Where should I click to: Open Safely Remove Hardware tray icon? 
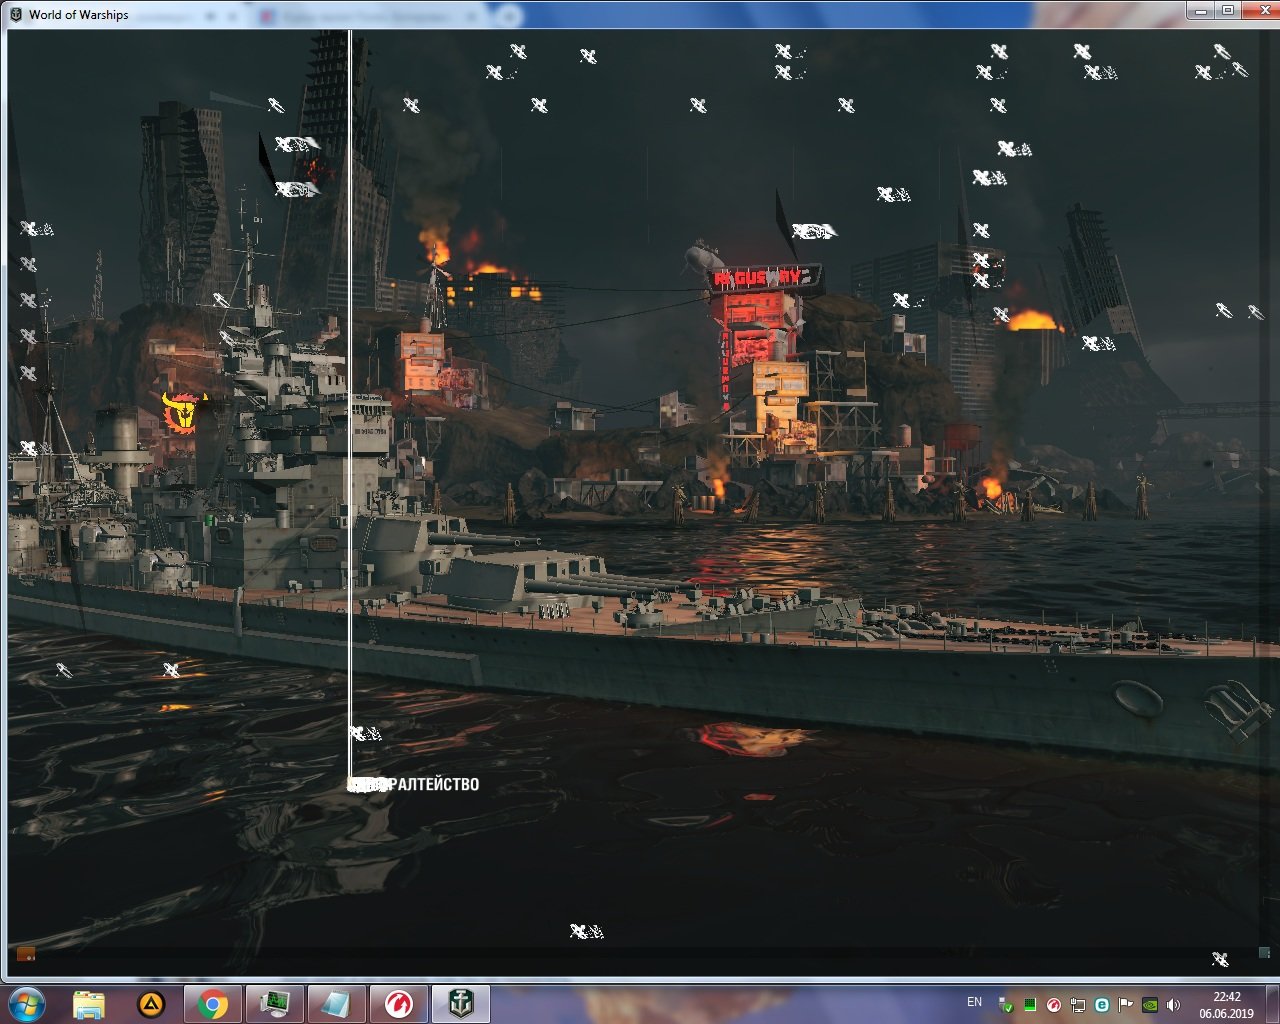[1006, 1005]
